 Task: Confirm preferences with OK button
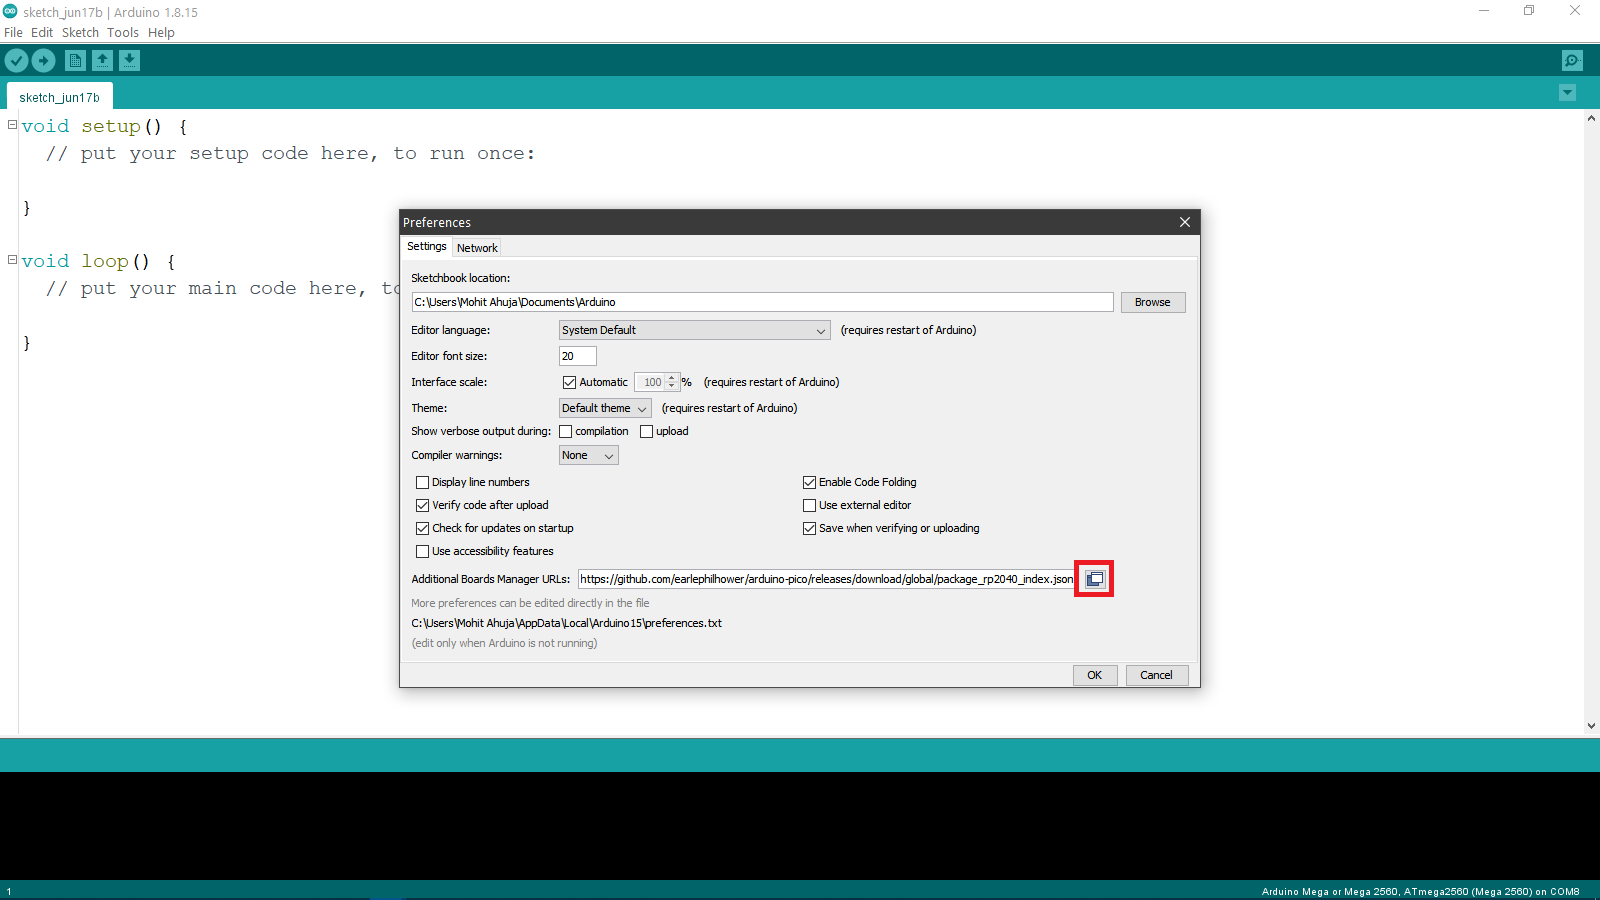[1095, 675]
